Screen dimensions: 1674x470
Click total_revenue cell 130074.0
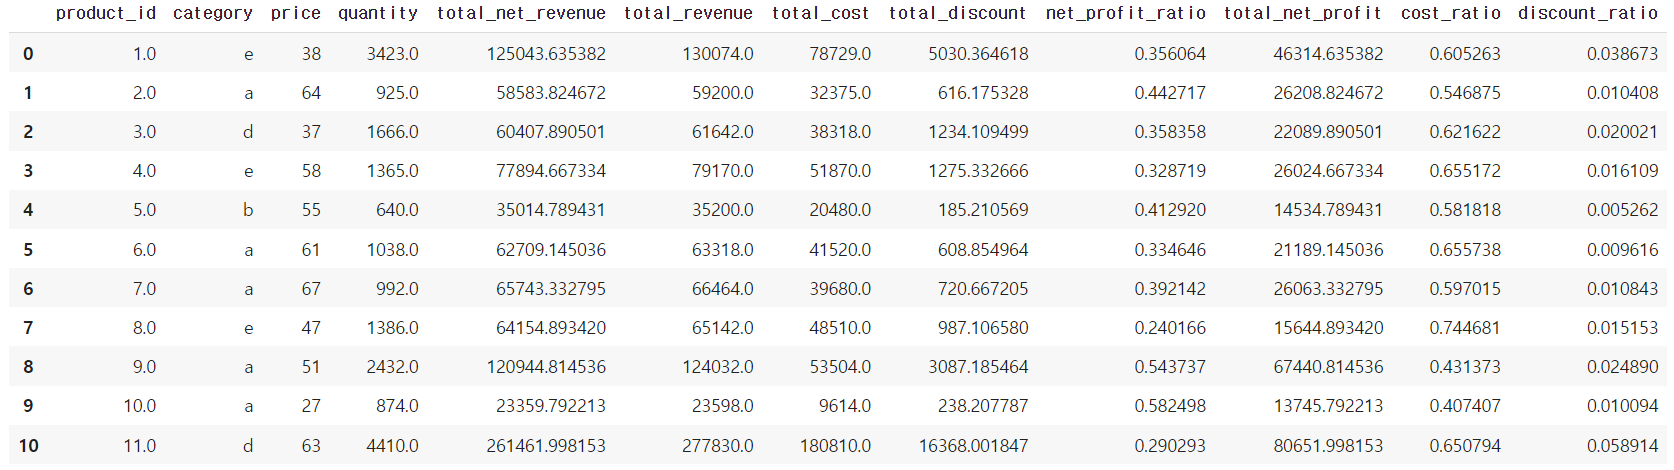coord(718,54)
